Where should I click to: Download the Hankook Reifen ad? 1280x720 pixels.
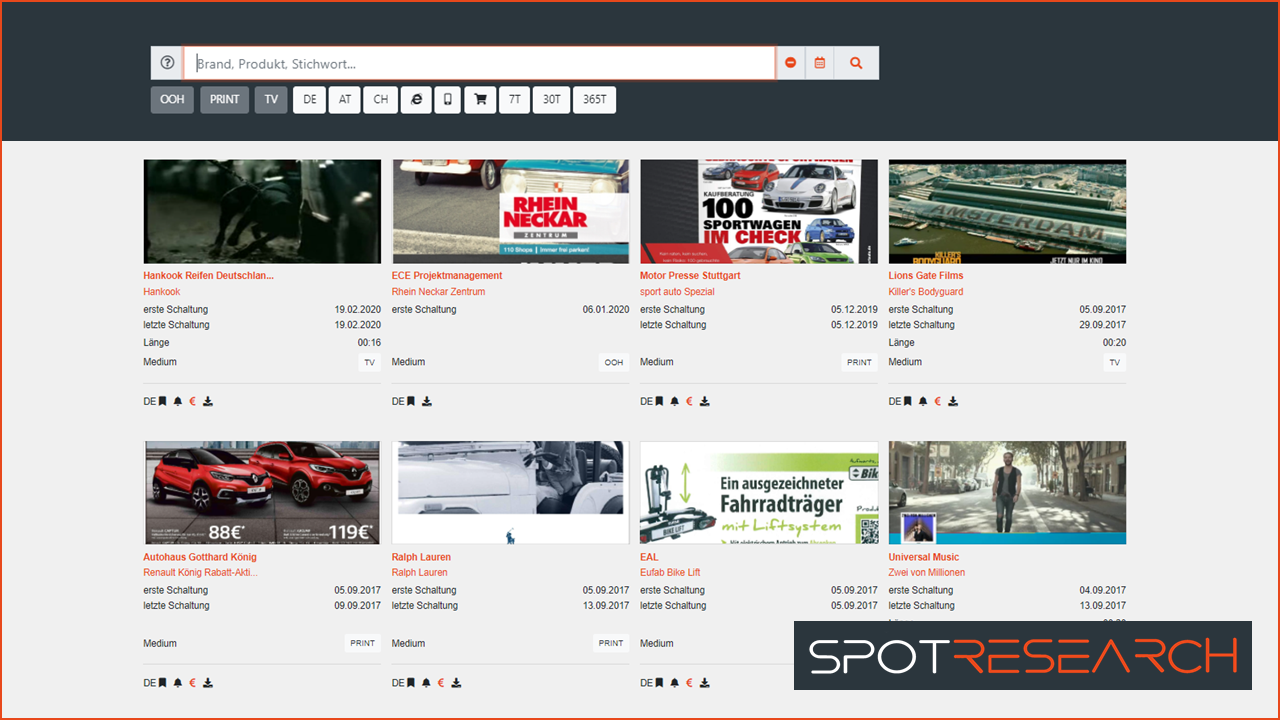pyautogui.click(x=208, y=402)
